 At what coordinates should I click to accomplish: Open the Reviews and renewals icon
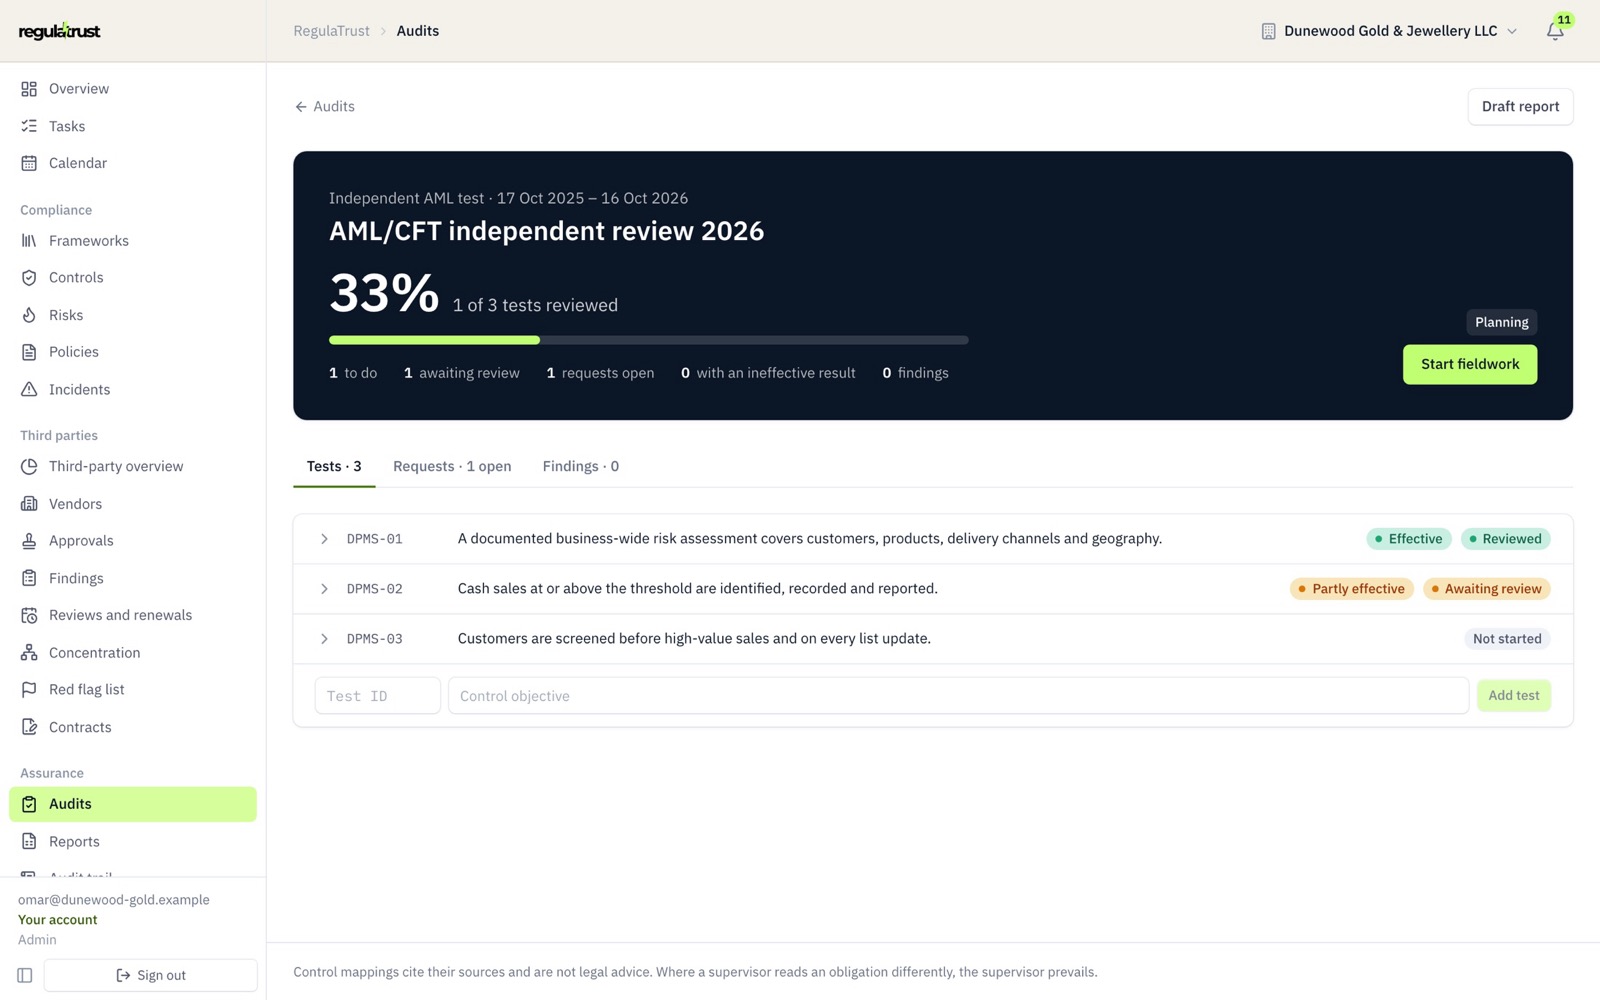(29, 616)
